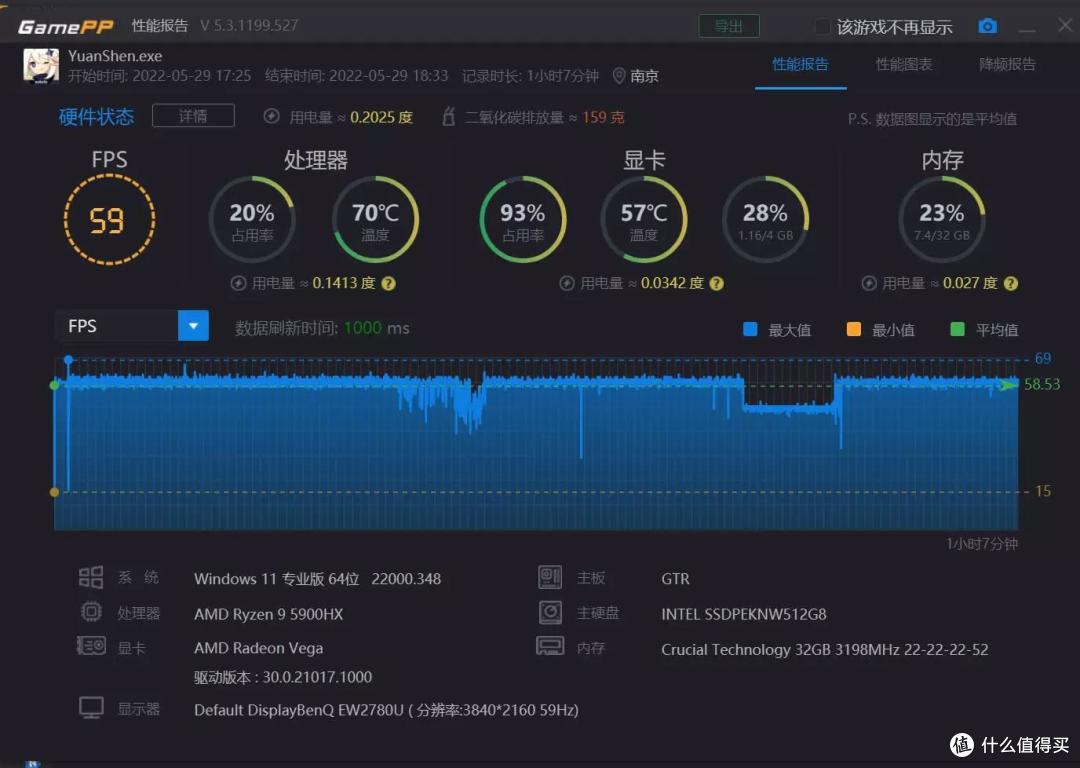Click the processor 70°C 温度 gauge
The width and height of the screenshot is (1080, 768).
click(375, 220)
